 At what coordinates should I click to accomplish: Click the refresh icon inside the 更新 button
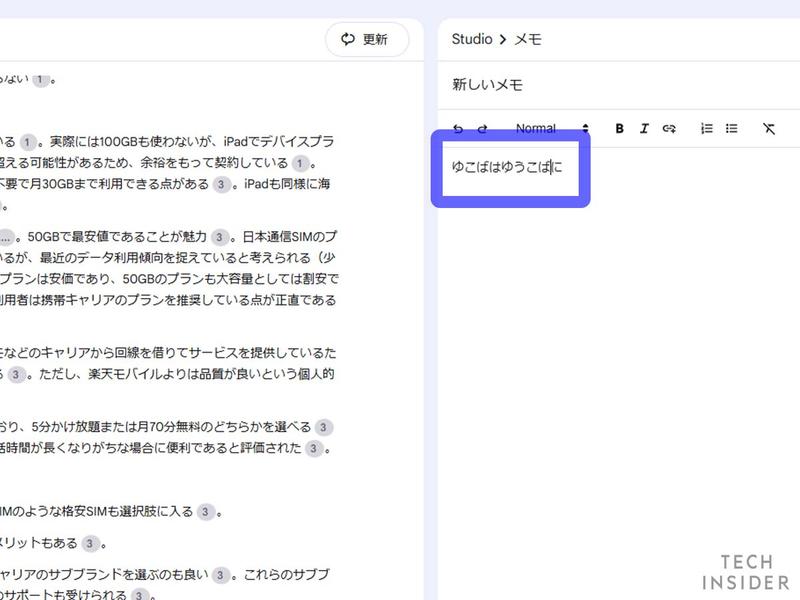coord(347,39)
